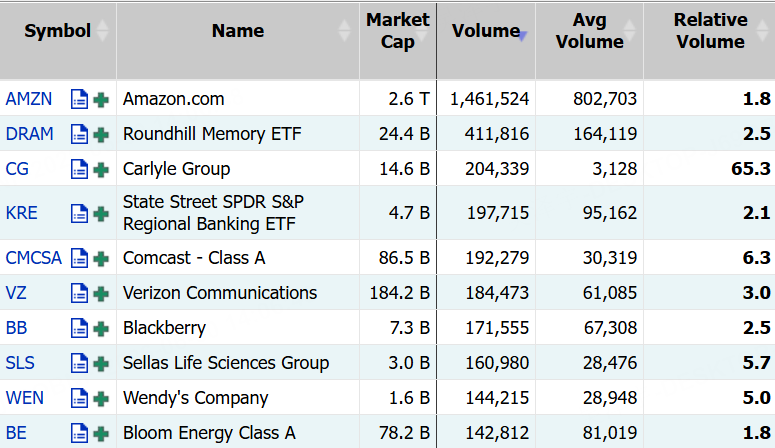Open the document icon for BB
The height and width of the screenshot is (448, 775).
[79, 328]
